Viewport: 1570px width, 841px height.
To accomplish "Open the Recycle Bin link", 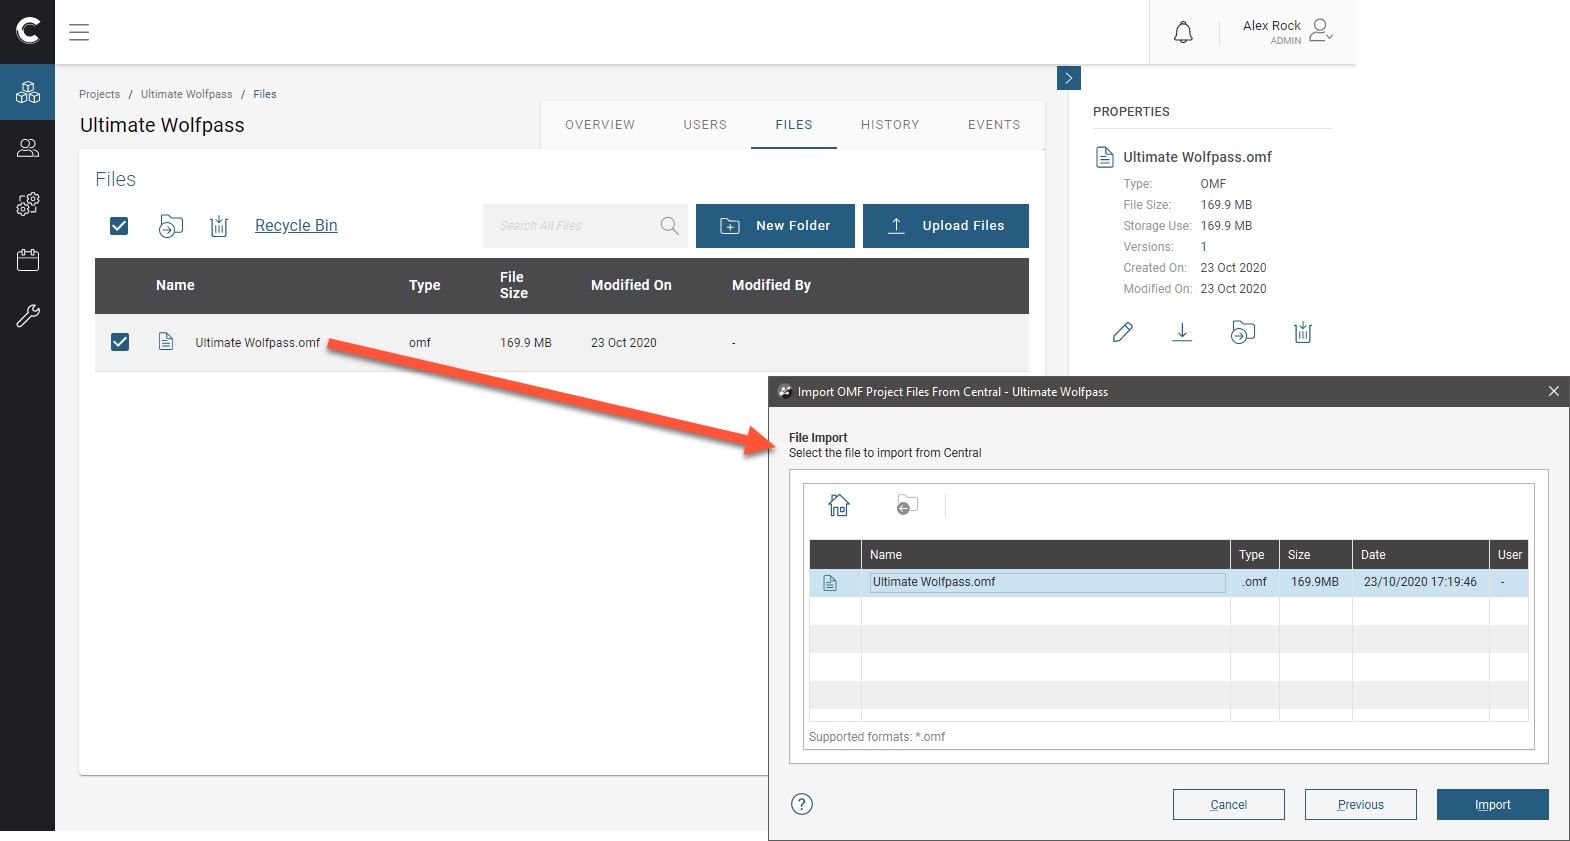I will point(296,226).
